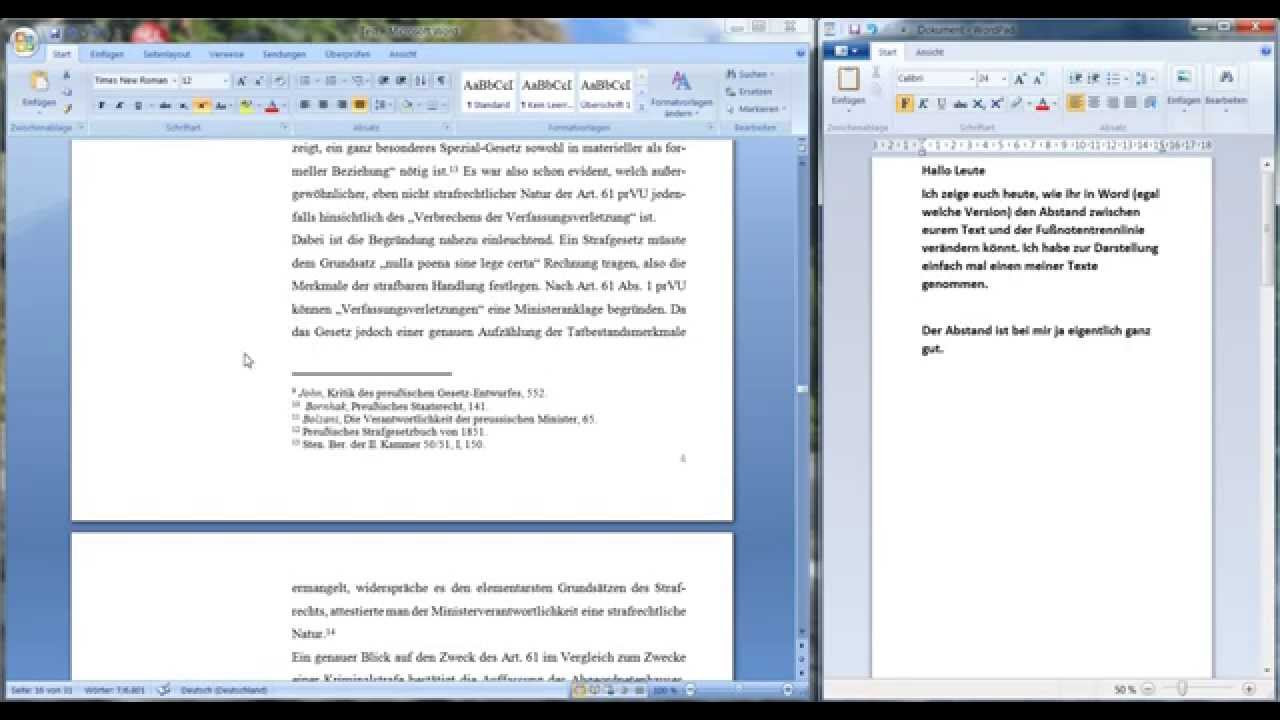
Task: Switch to Seitenlayout tab in Word
Action: pyautogui.click(x=166, y=54)
